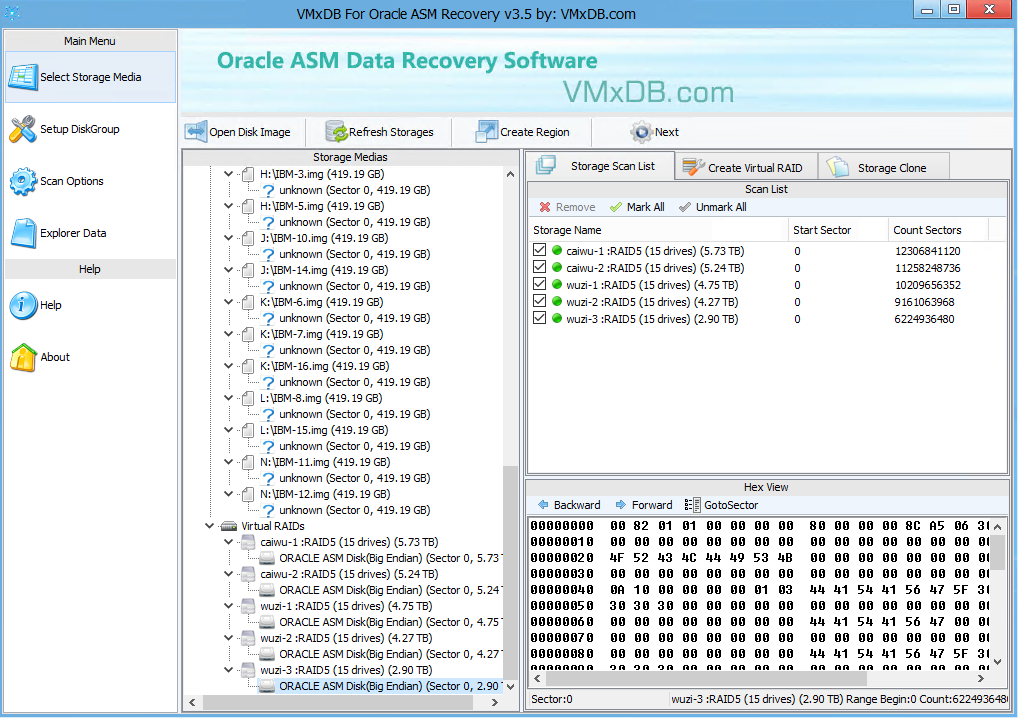
Task: Click the caiwu-1 RAID5 tree icon
Action: 247,542
